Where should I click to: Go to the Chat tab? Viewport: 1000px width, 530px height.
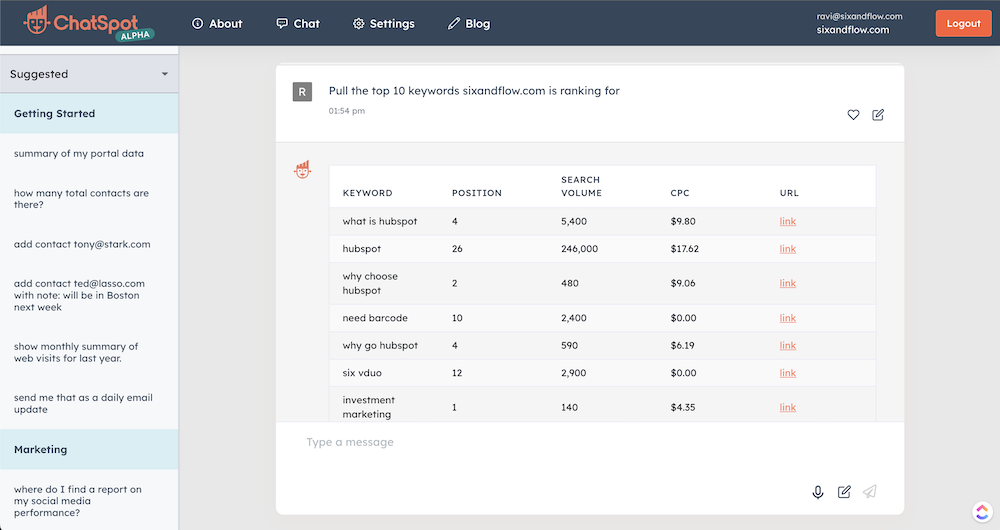click(x=298, y=24)
